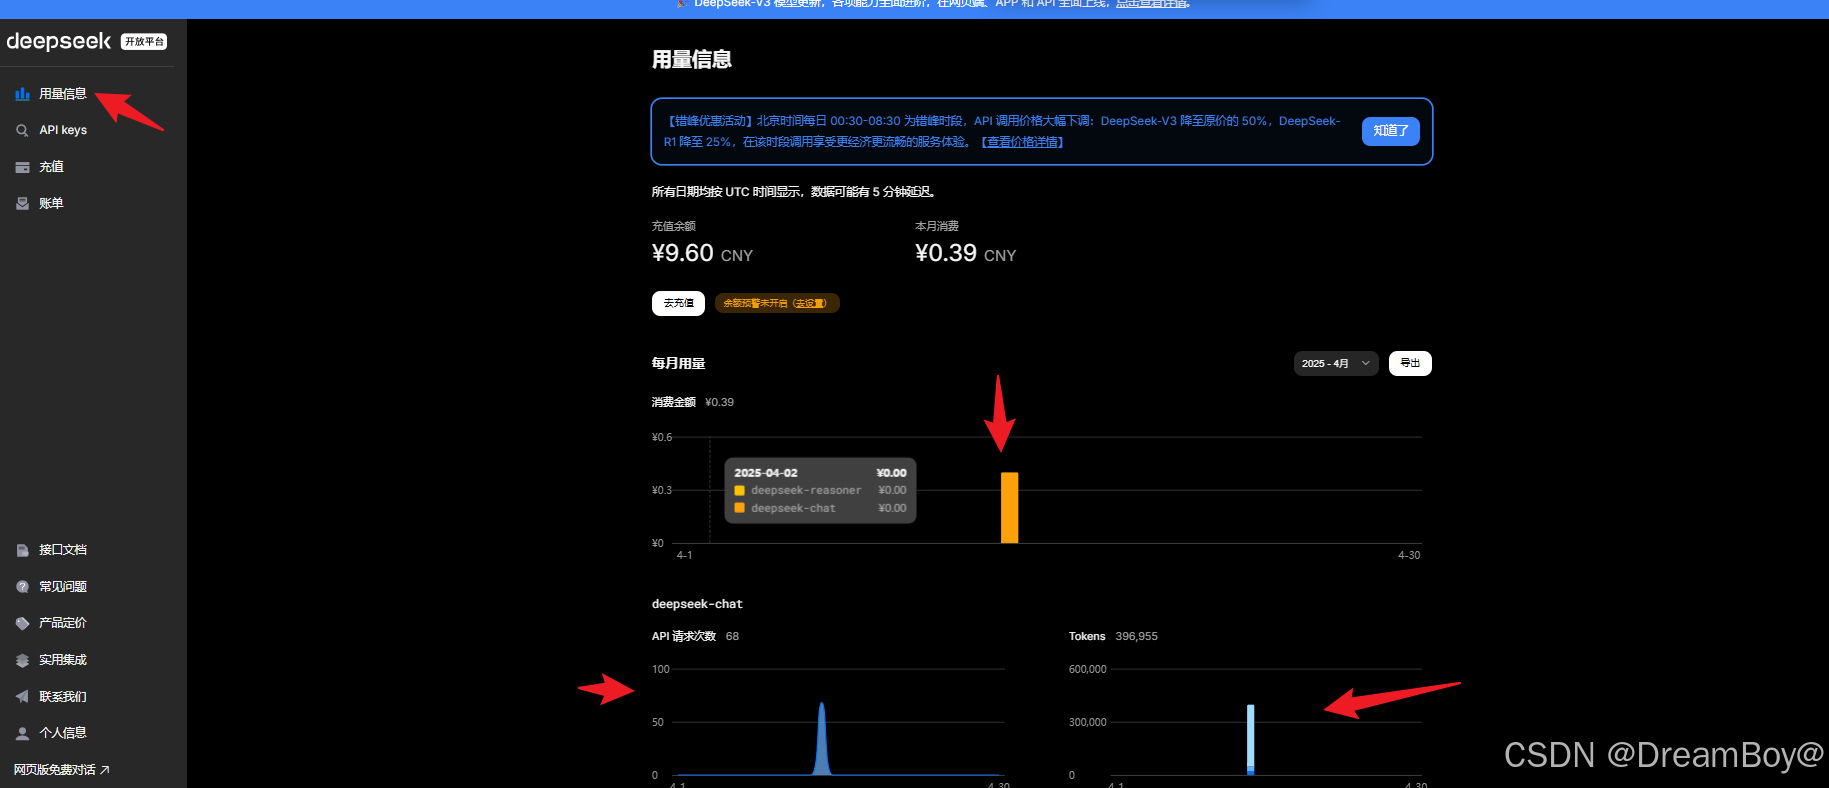Open 实用集成 via its layers icon

click(22, 660)
